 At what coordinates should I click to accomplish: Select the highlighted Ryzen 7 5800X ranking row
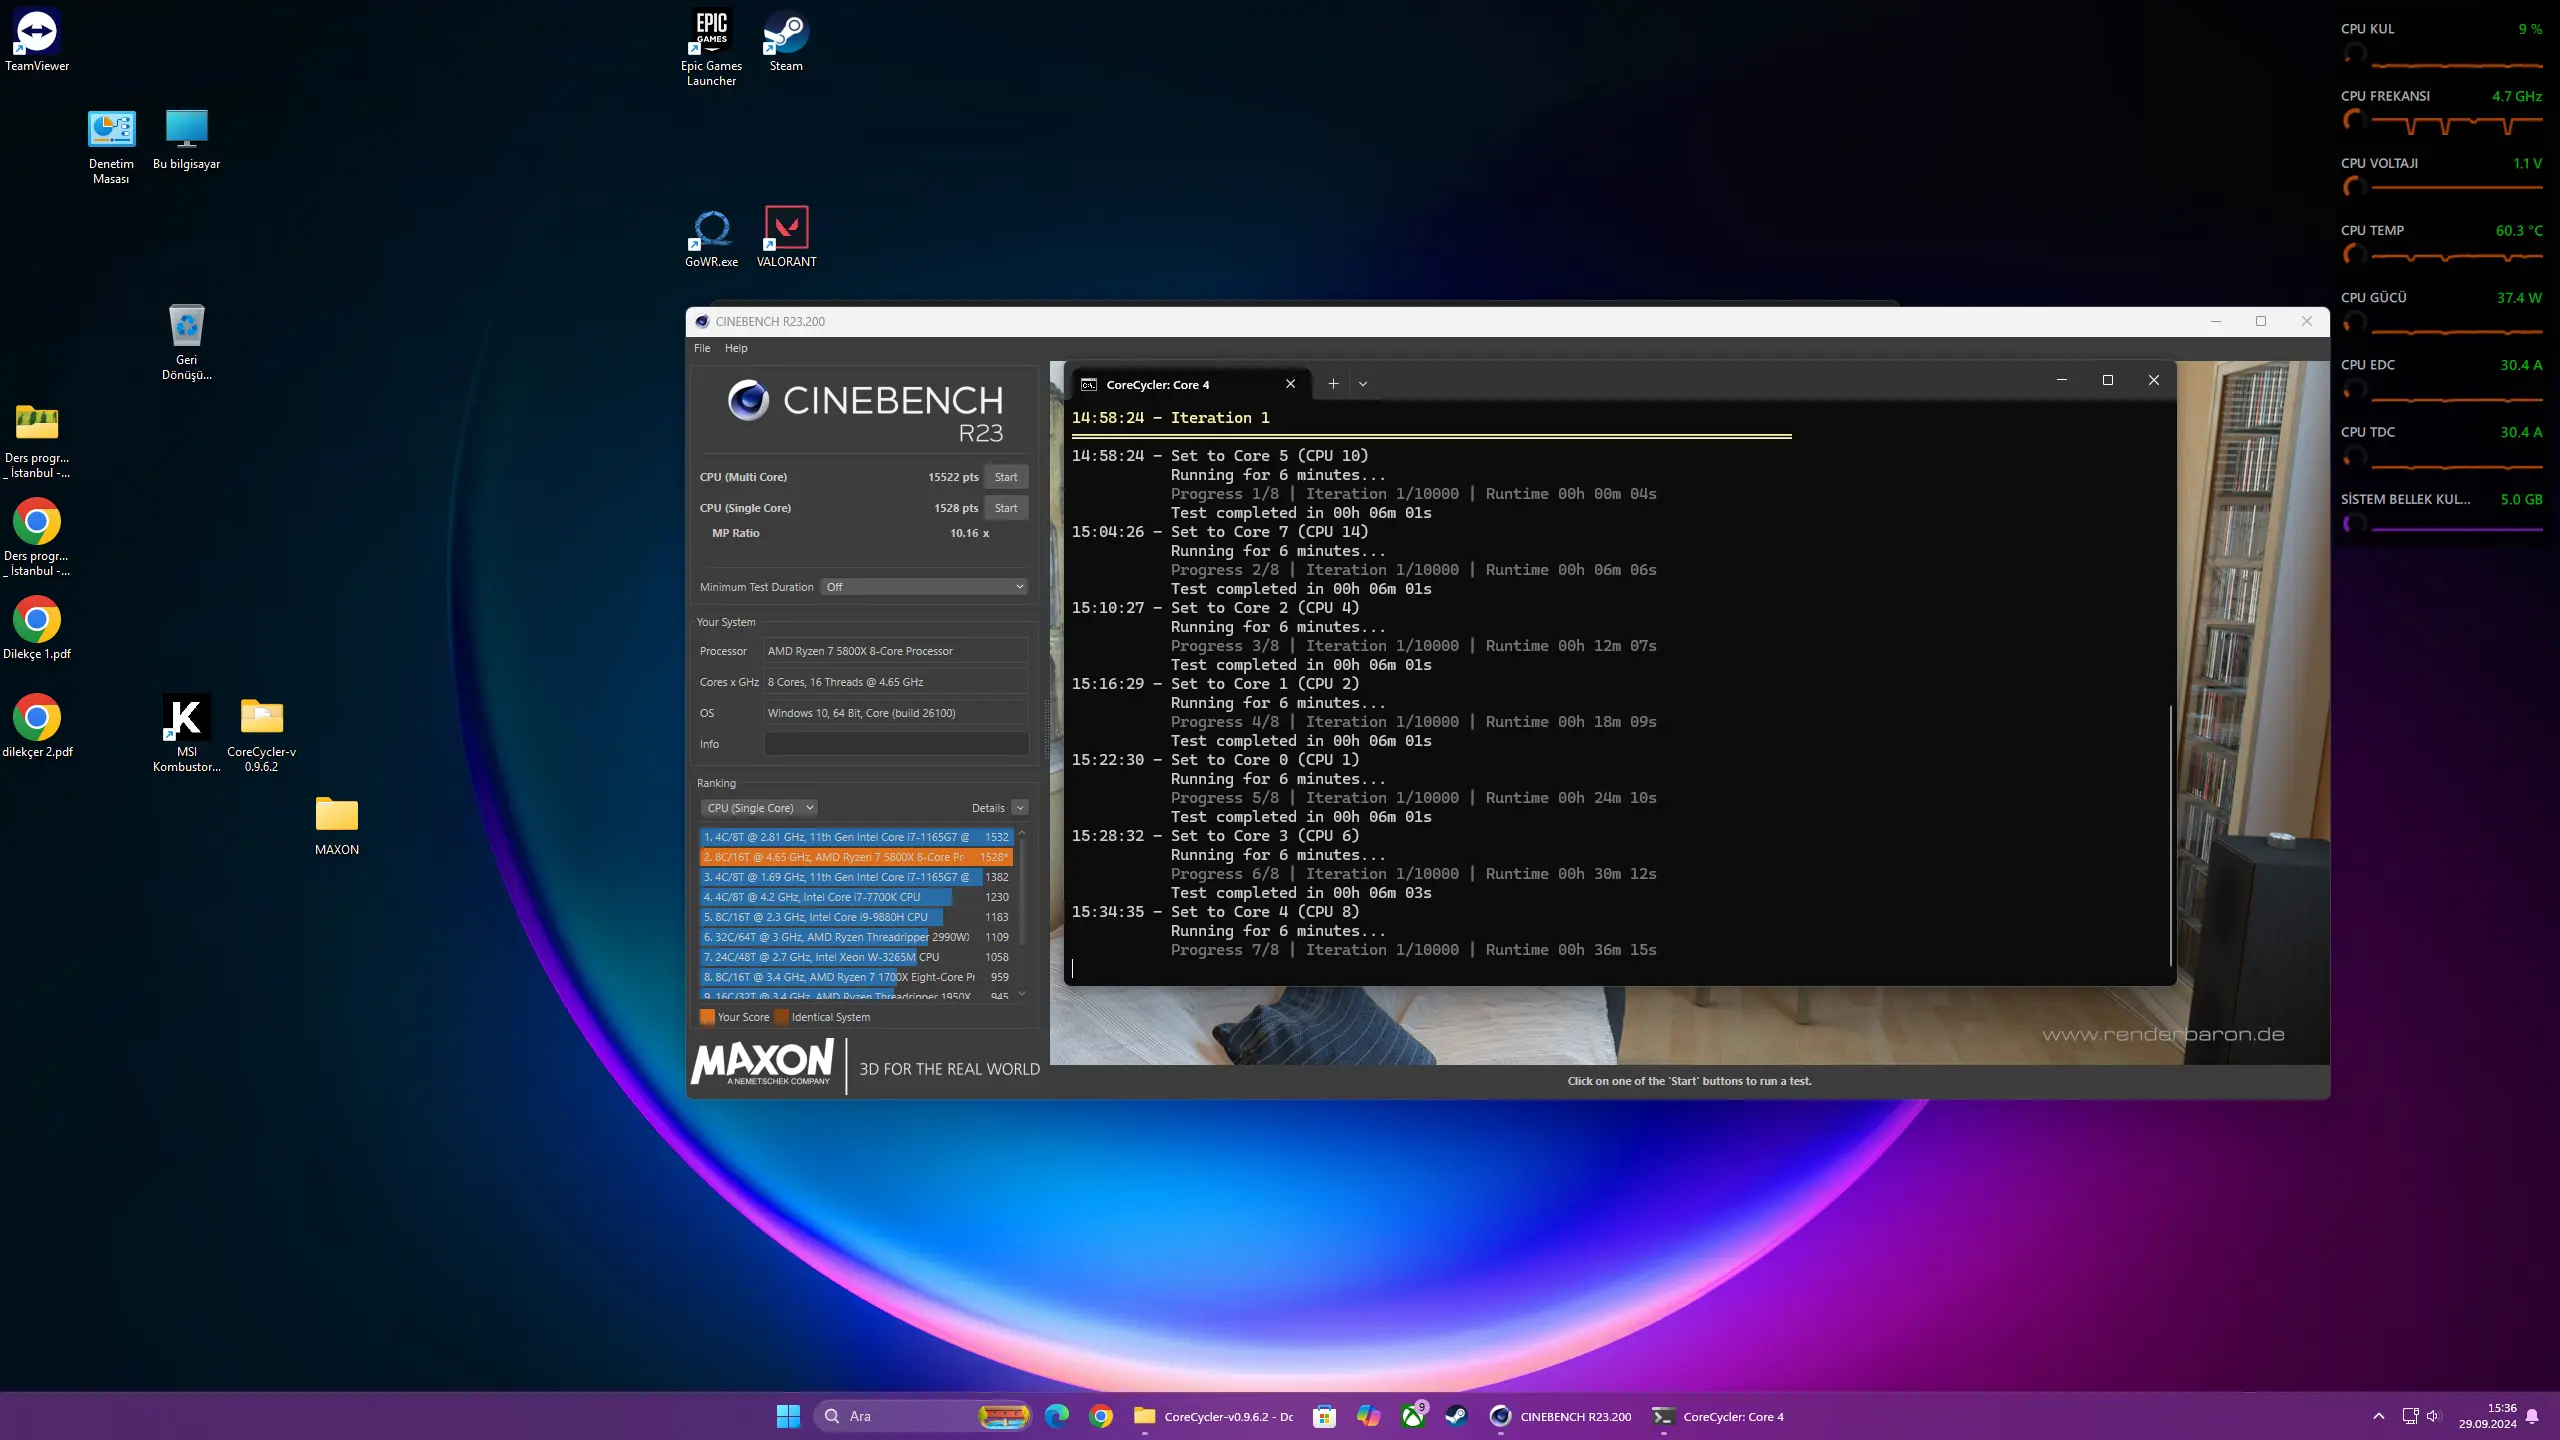pos(856,857)
